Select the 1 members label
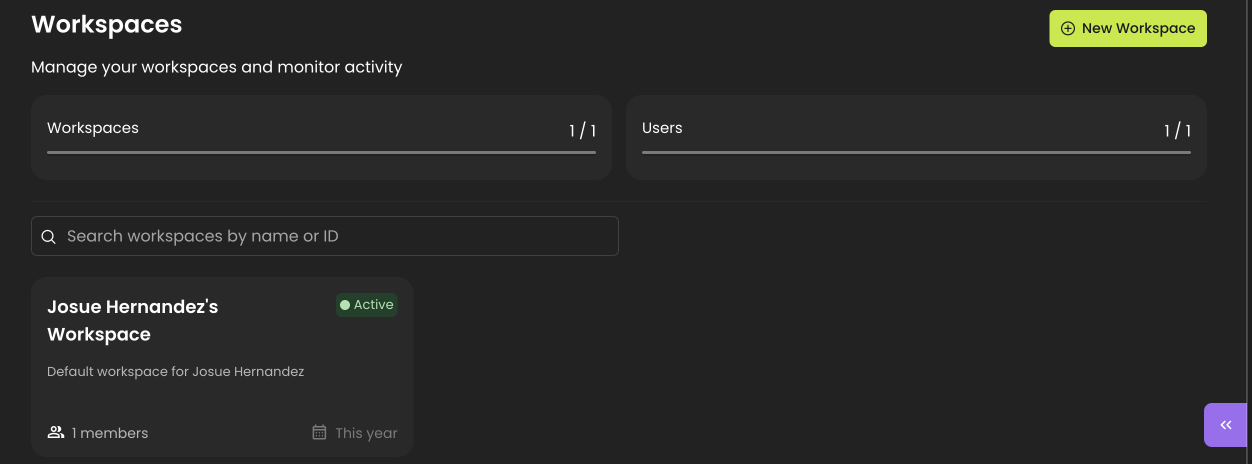Screen dimensions: 1252x464 pyautogui.click(x=110, y=433)
